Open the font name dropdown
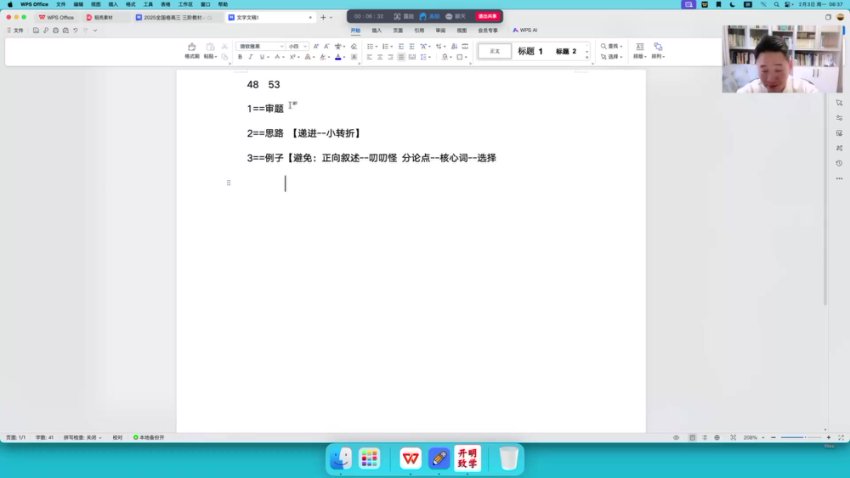The image size is (850, 478). (262, 46)
